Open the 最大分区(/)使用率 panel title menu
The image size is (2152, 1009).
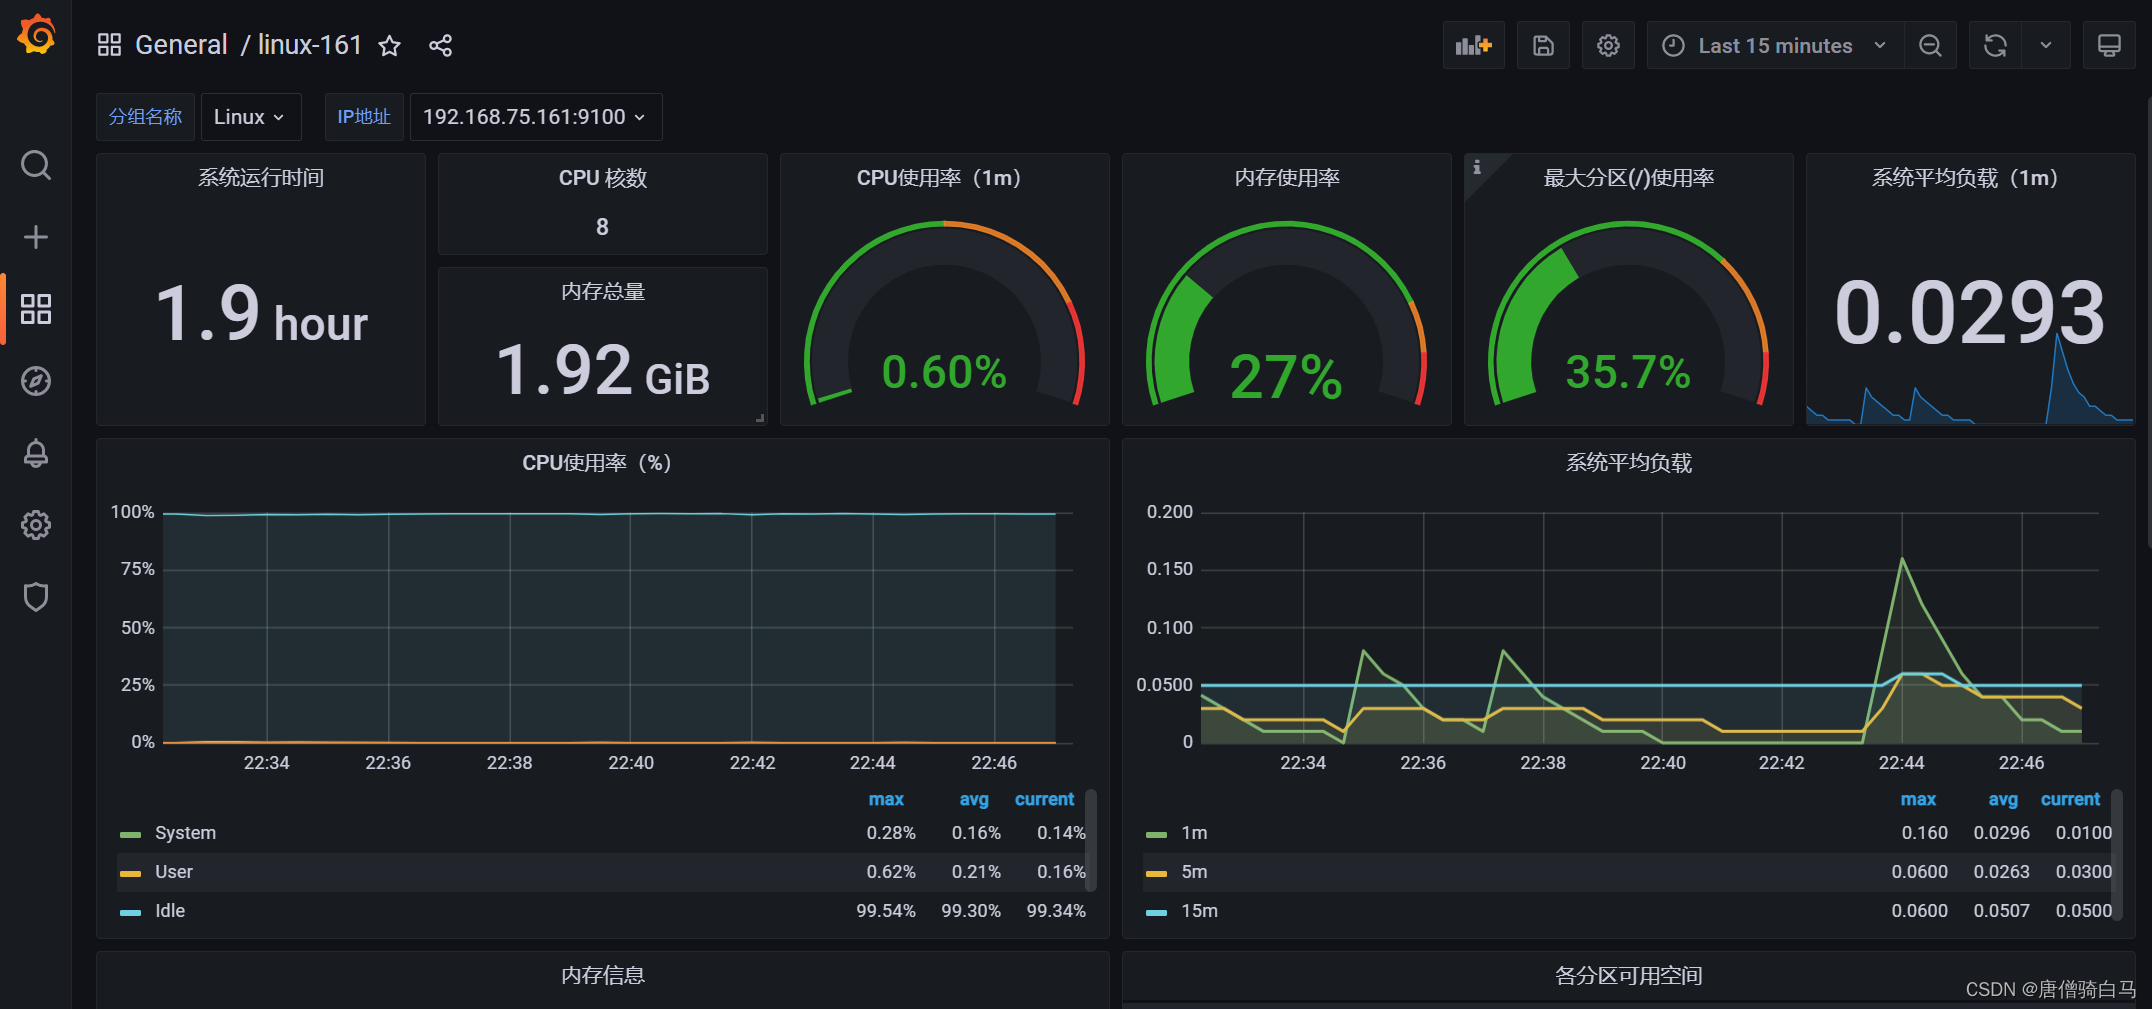pos(1629,178)
